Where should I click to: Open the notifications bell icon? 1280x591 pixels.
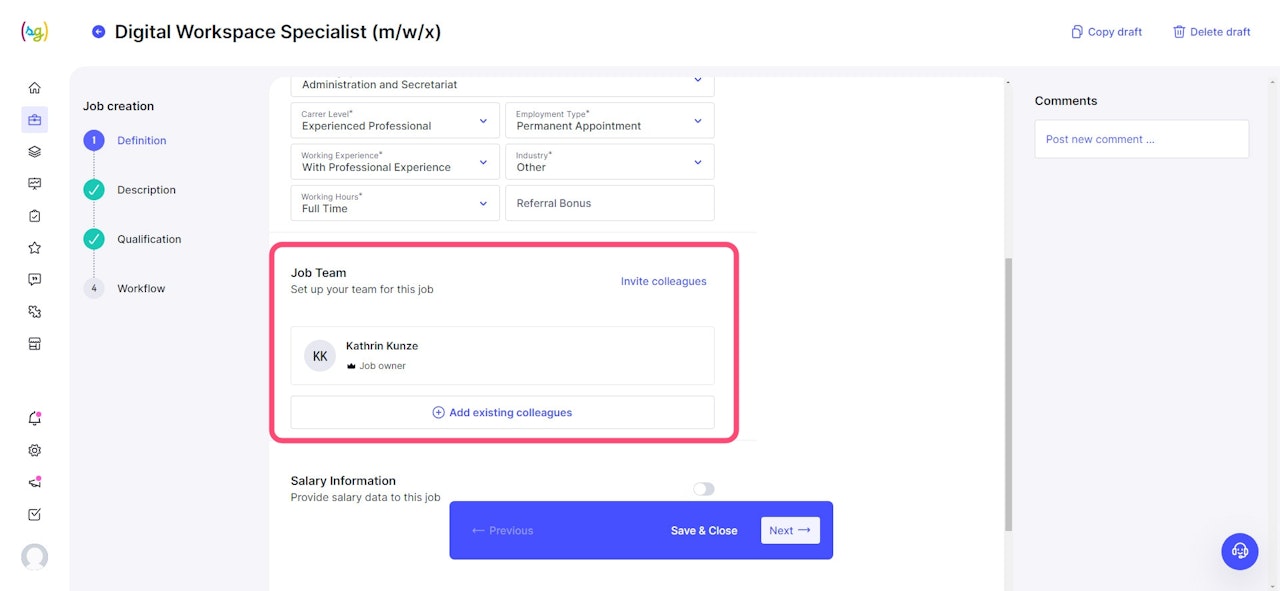(x=34, y=419)
